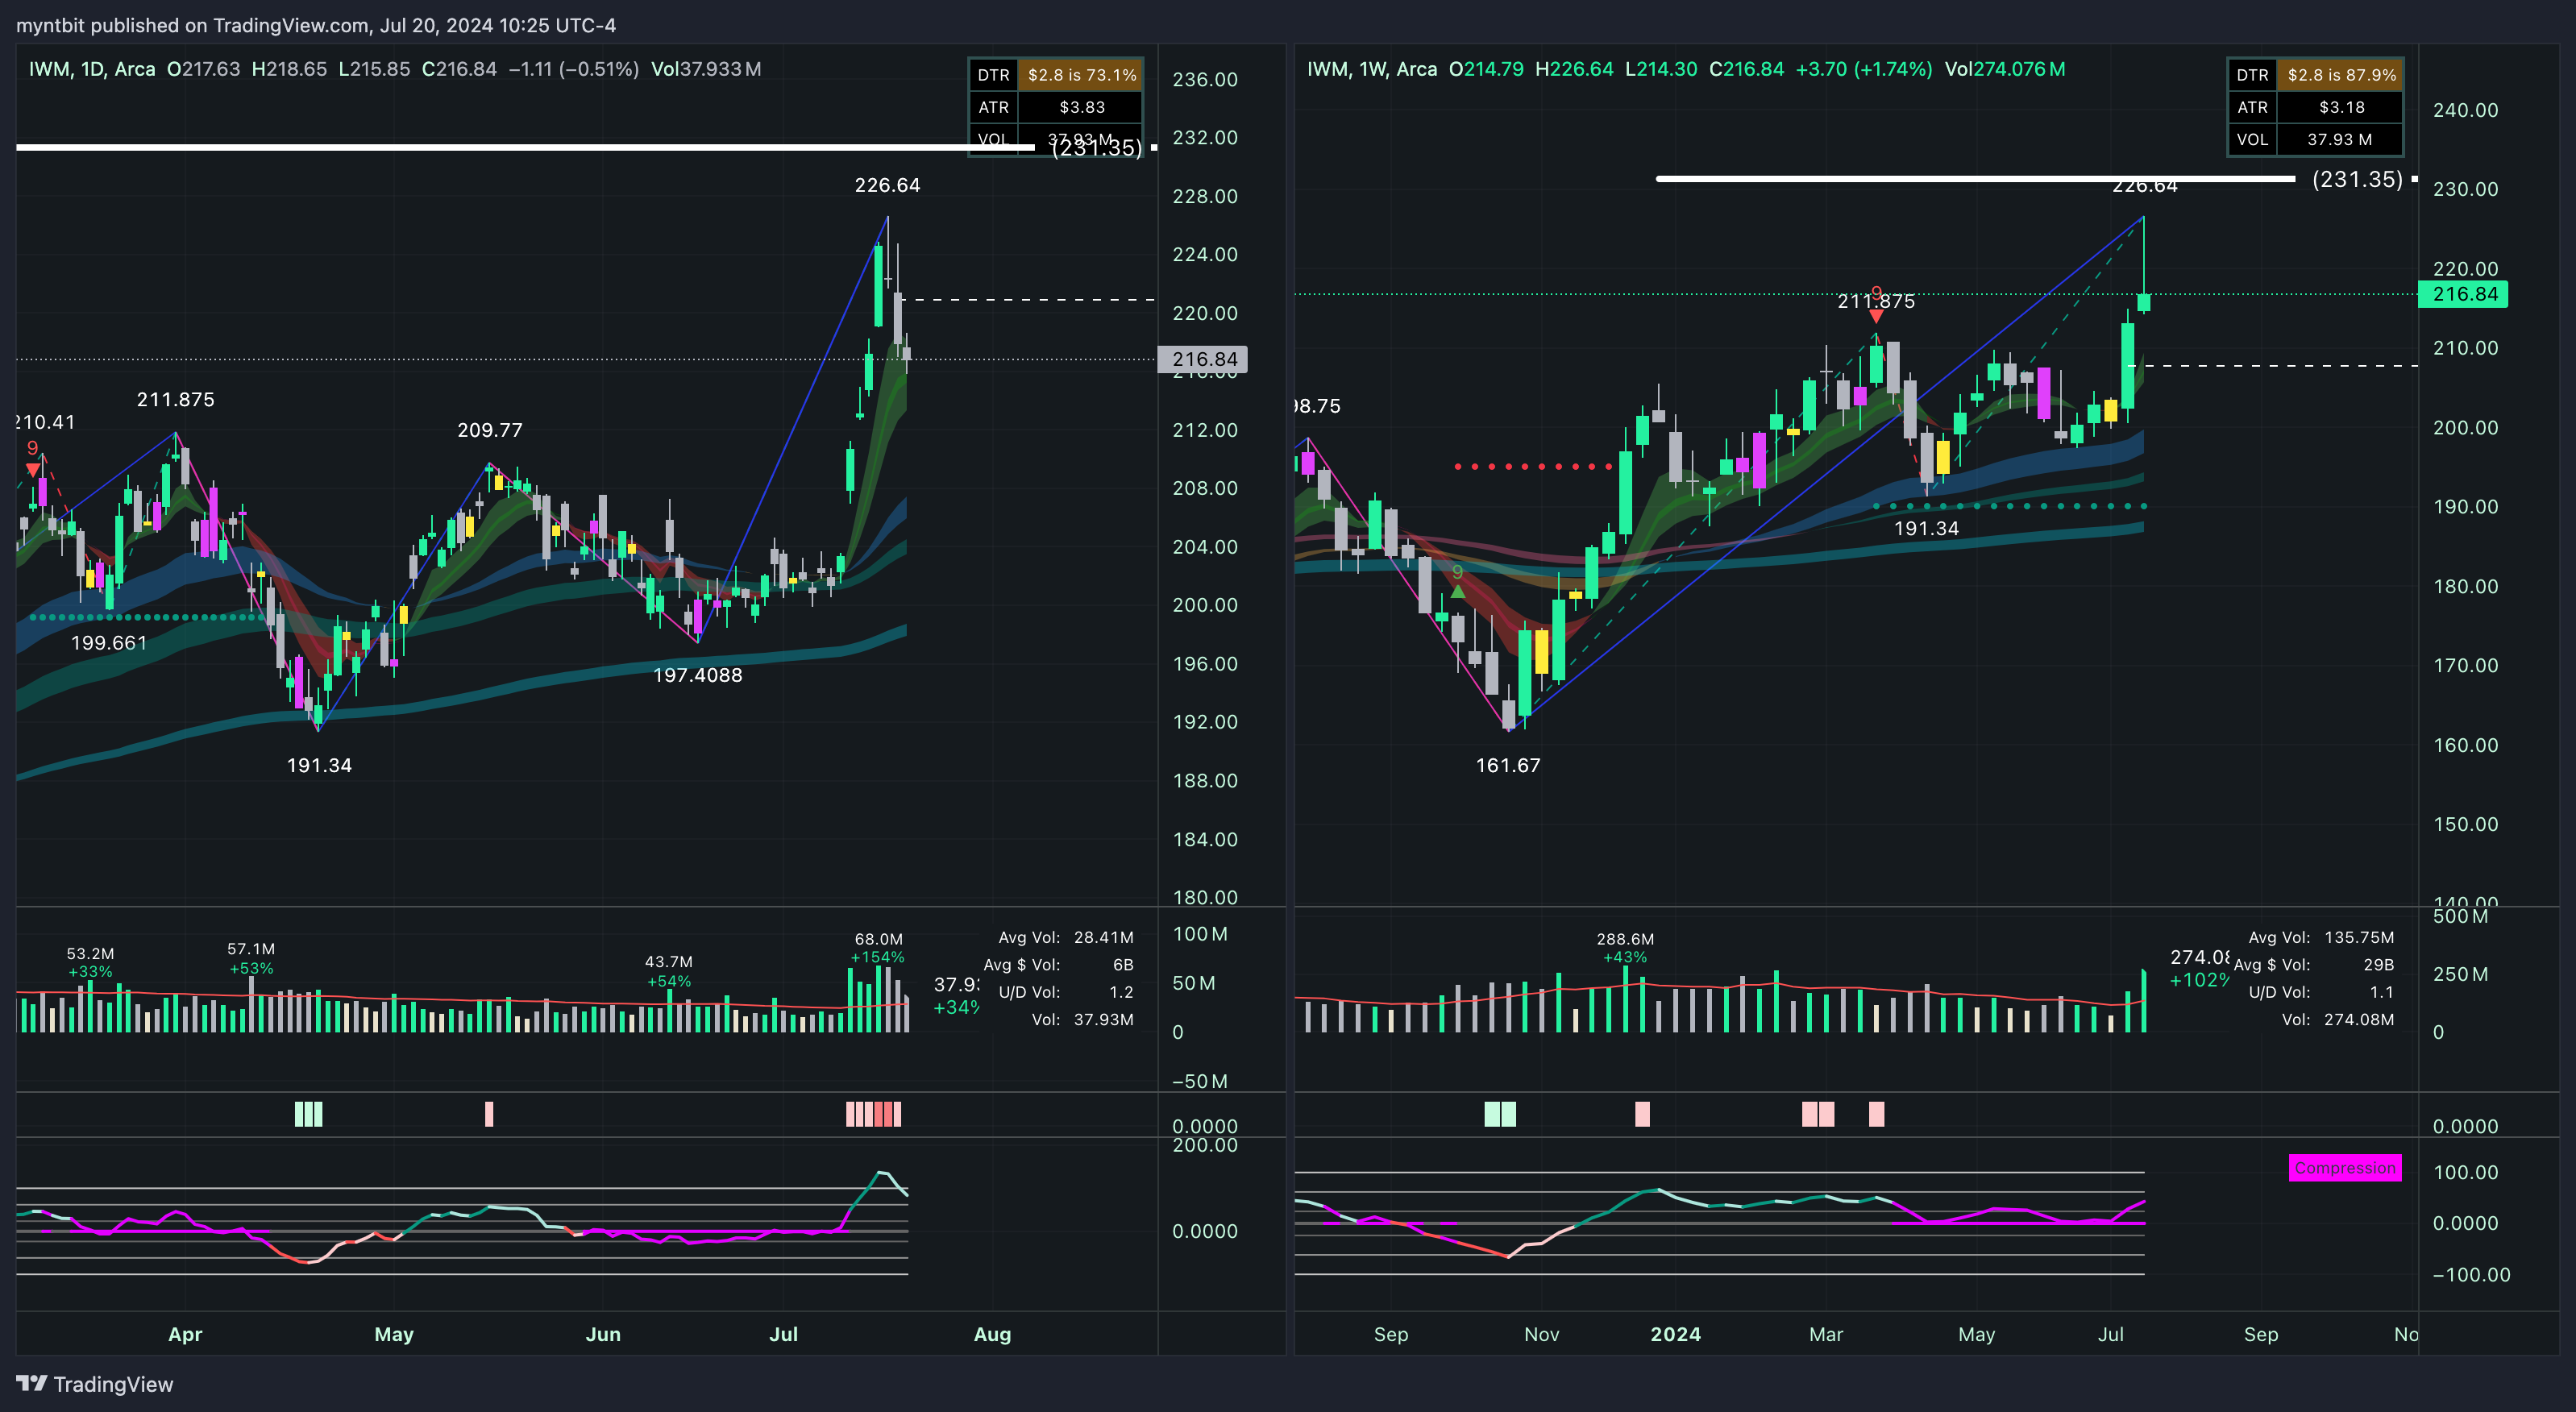Click the orange '$2.8 is 73.1%' DTR cell
Screen dimensions: 2576x1412
(1081, 75)
